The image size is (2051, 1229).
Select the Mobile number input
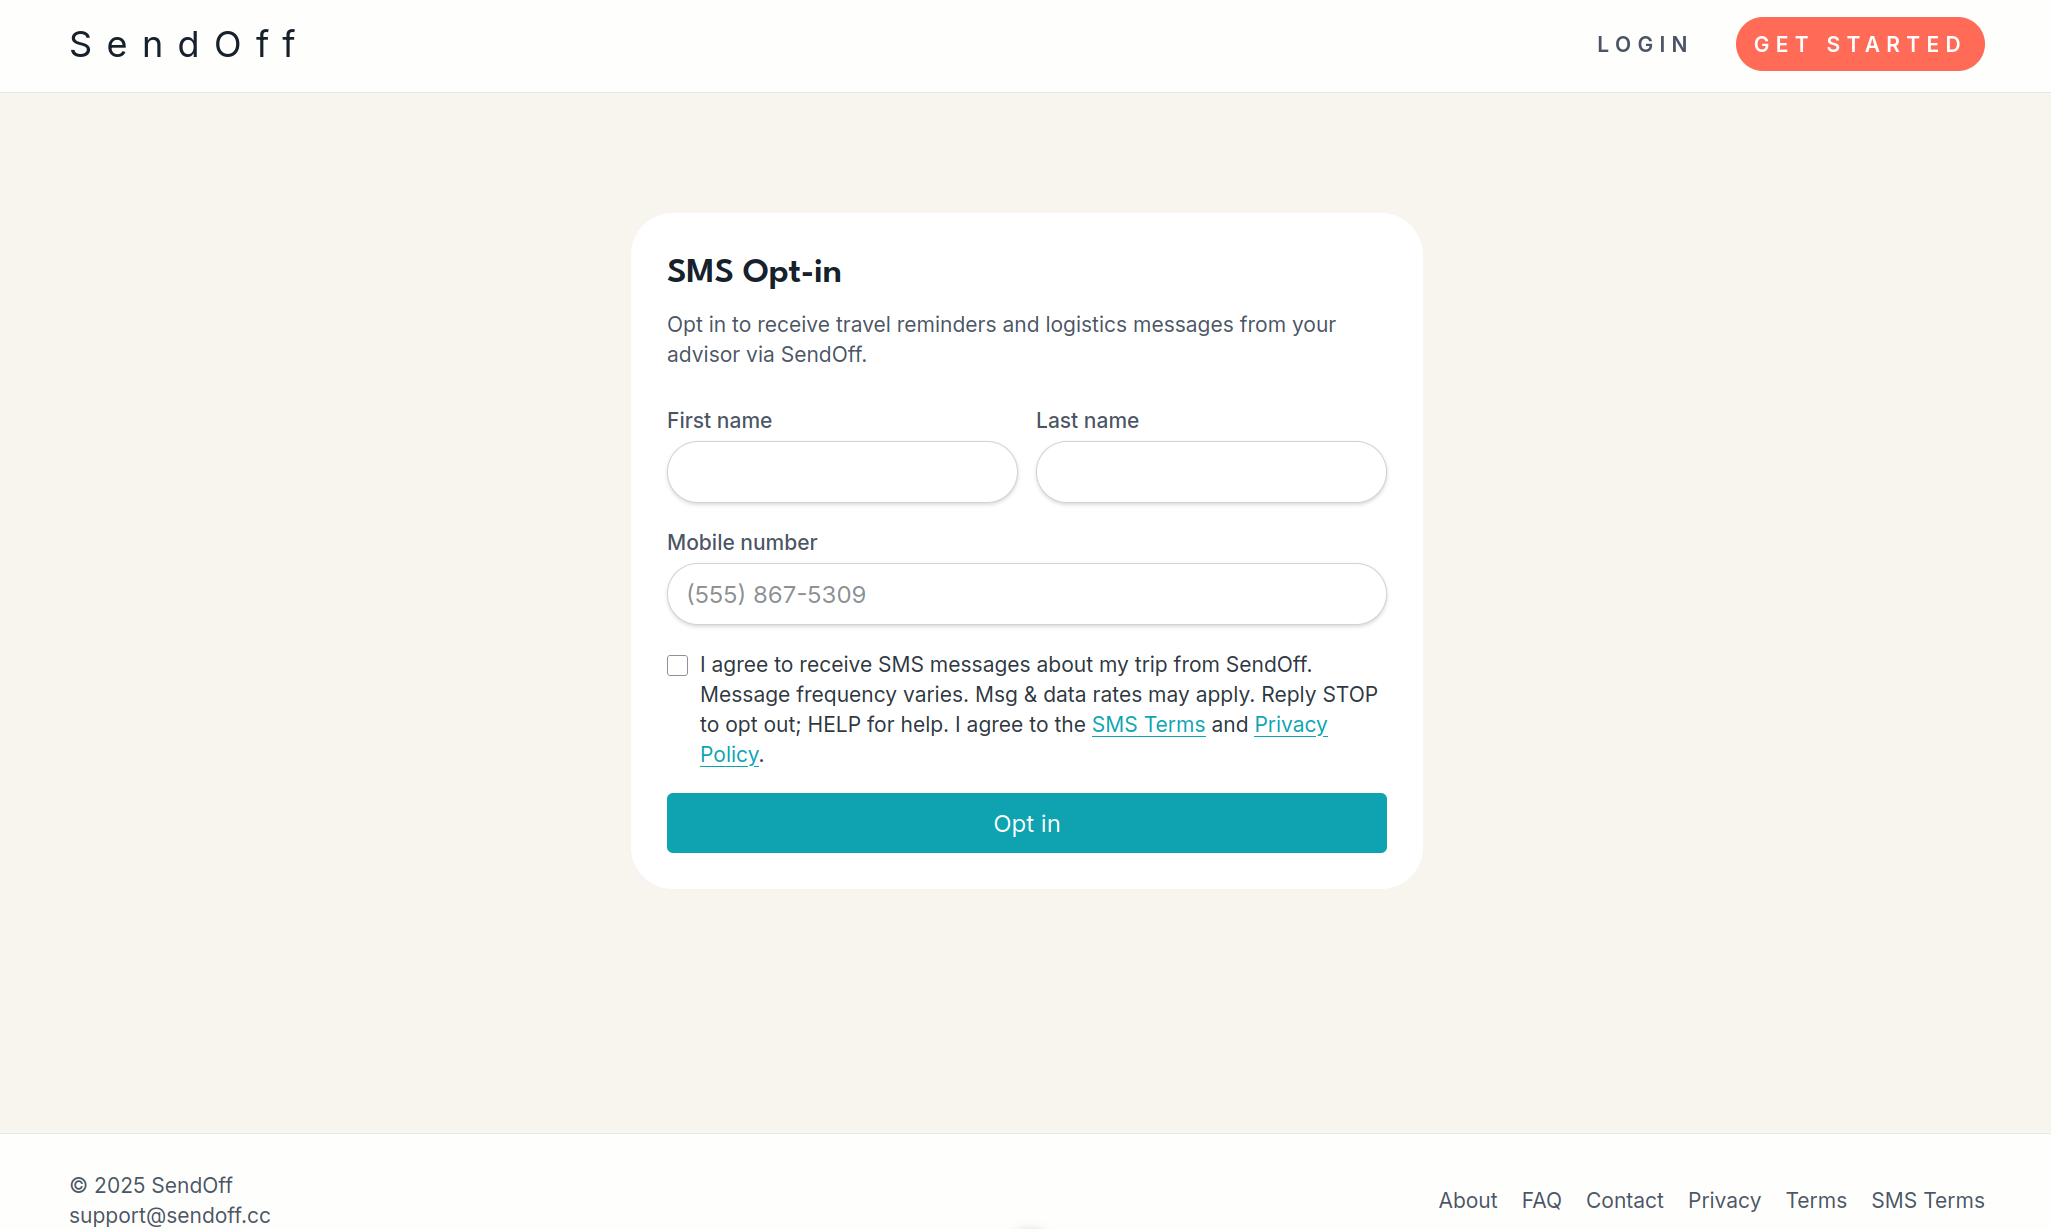pos(1026,594)
